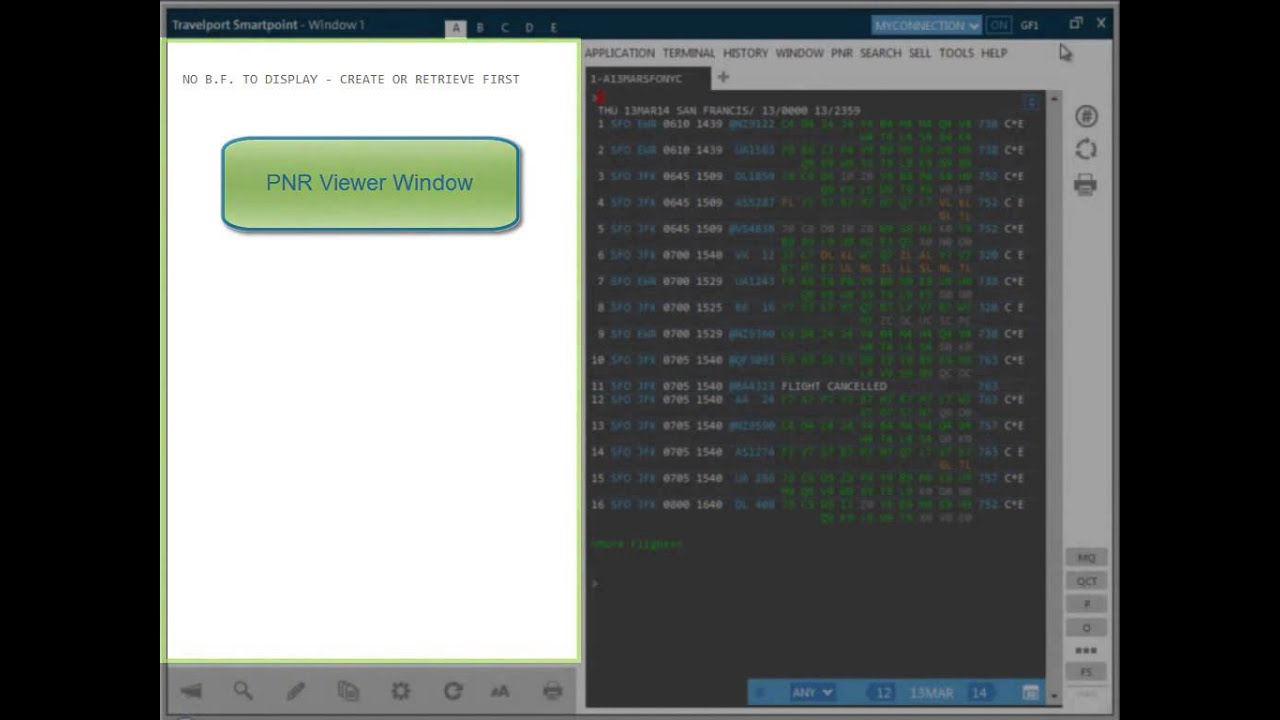Viewport: 1280px width, 720px height.
Task: Open the SELL menu
Action: click(920, 53)
